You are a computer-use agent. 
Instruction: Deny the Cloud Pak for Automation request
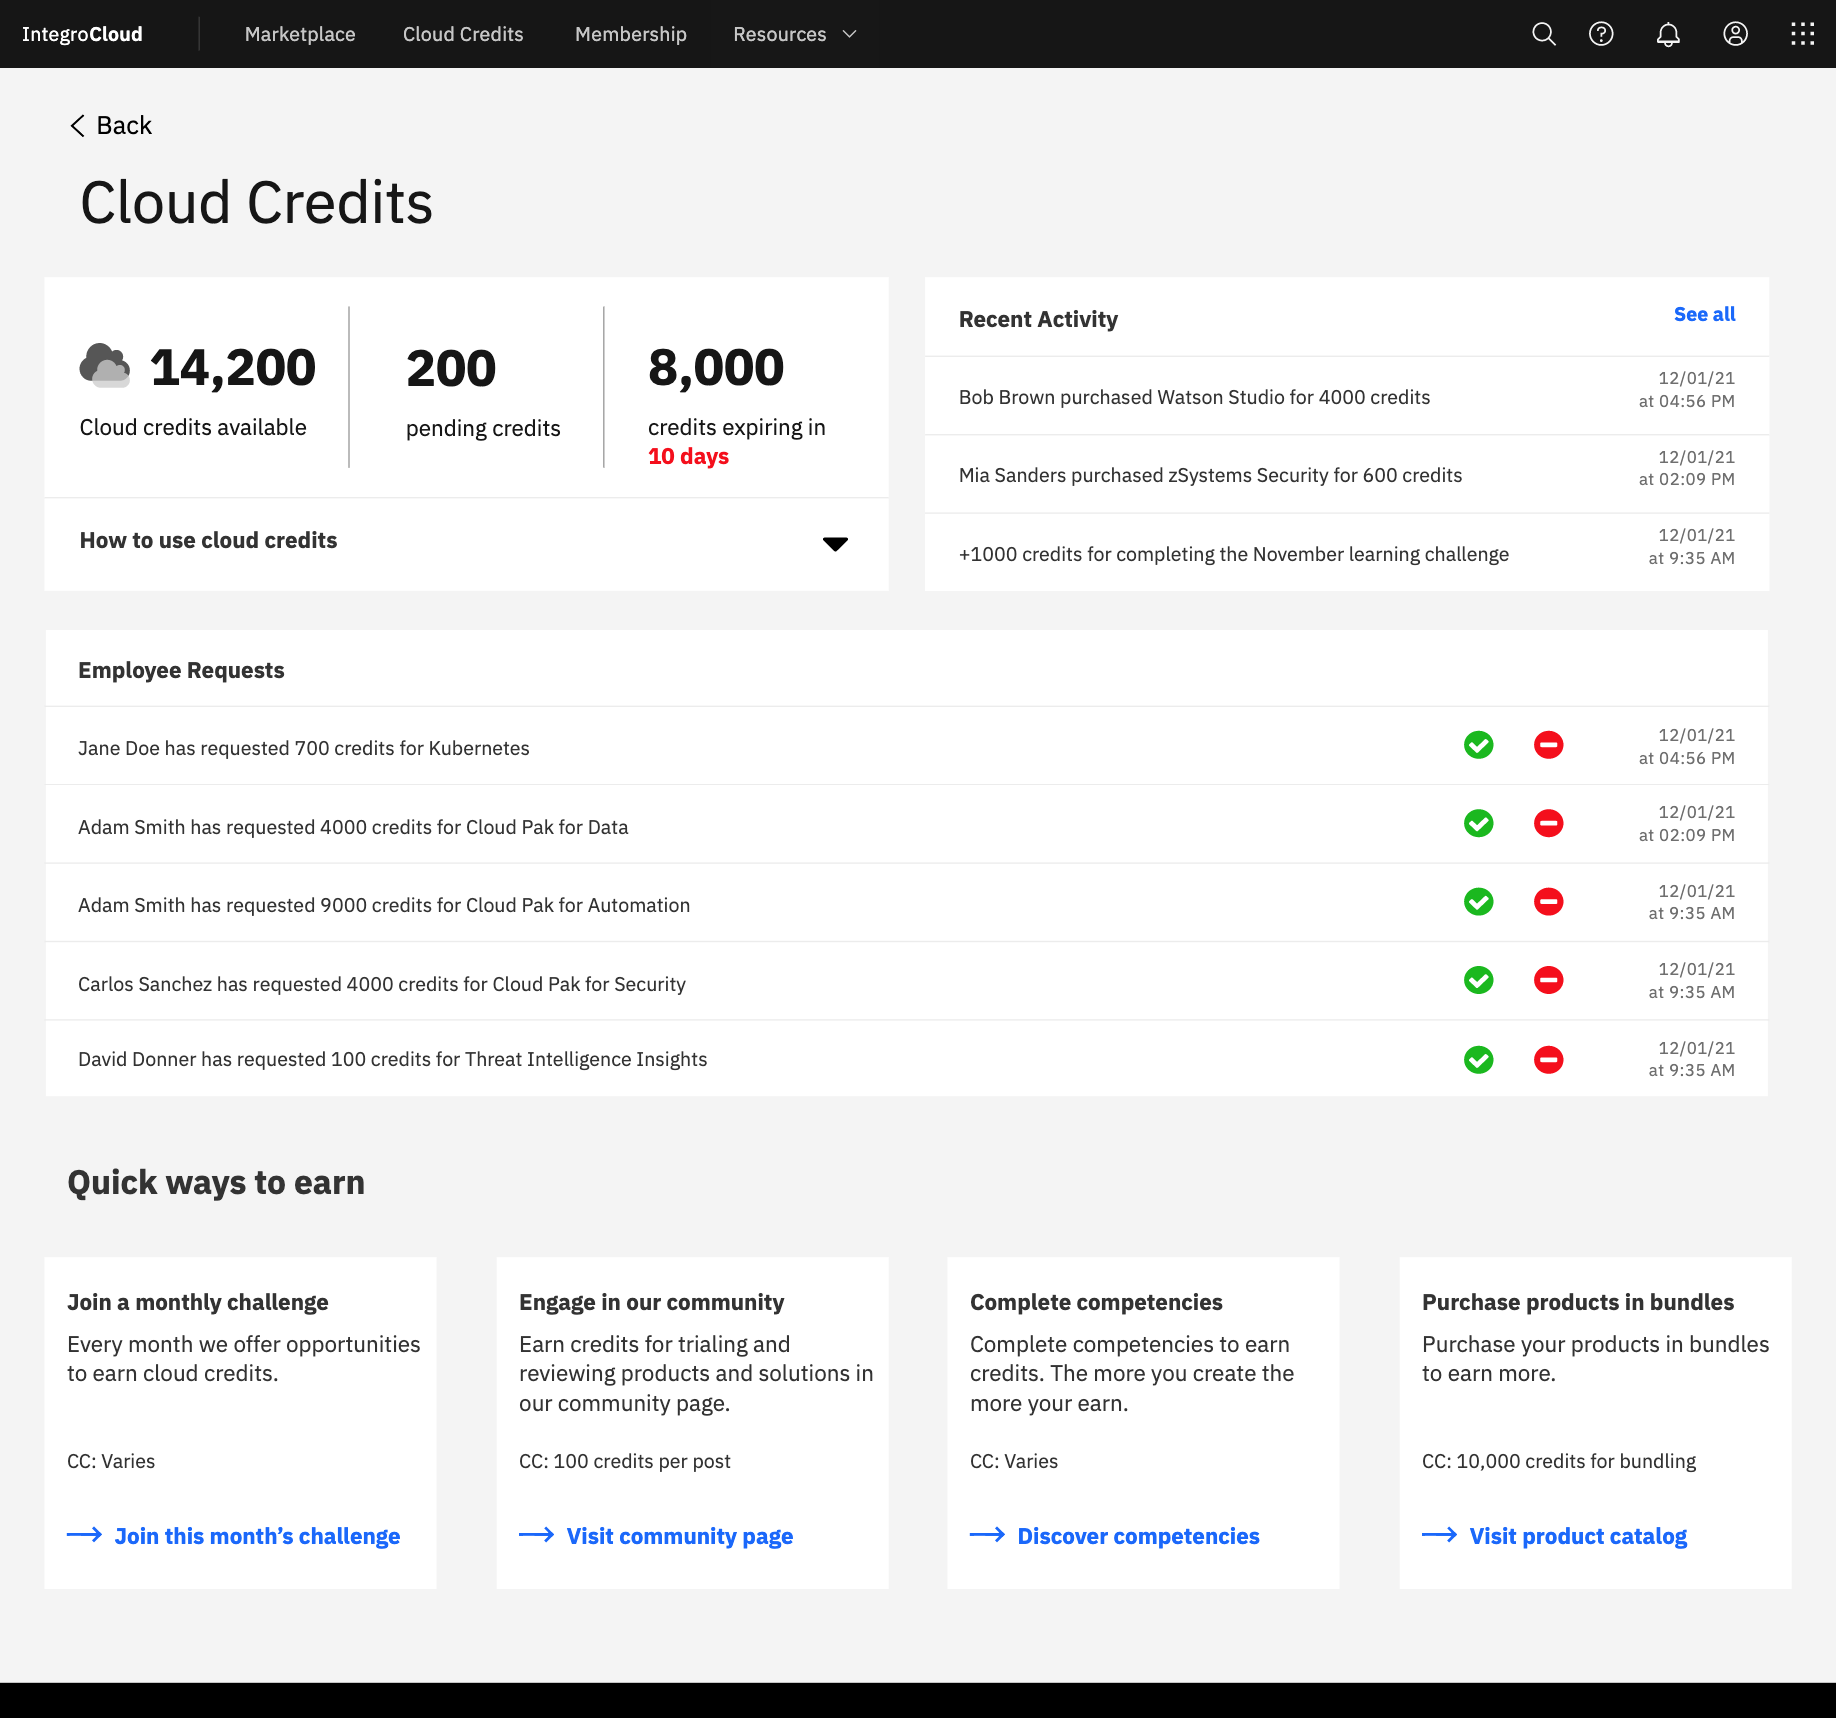tap(1548, 901)
